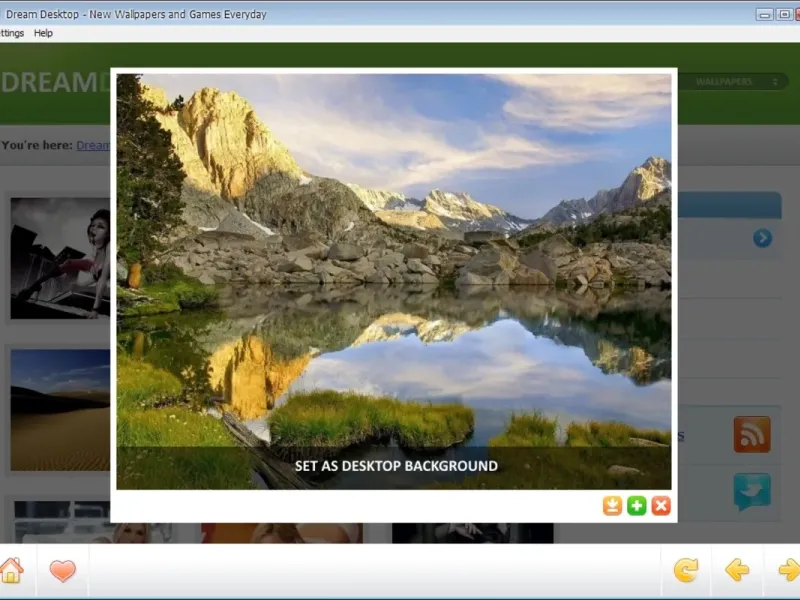Follow the Dream breadcrumb link
Screen dimensions: 800x600
[93, 145]
